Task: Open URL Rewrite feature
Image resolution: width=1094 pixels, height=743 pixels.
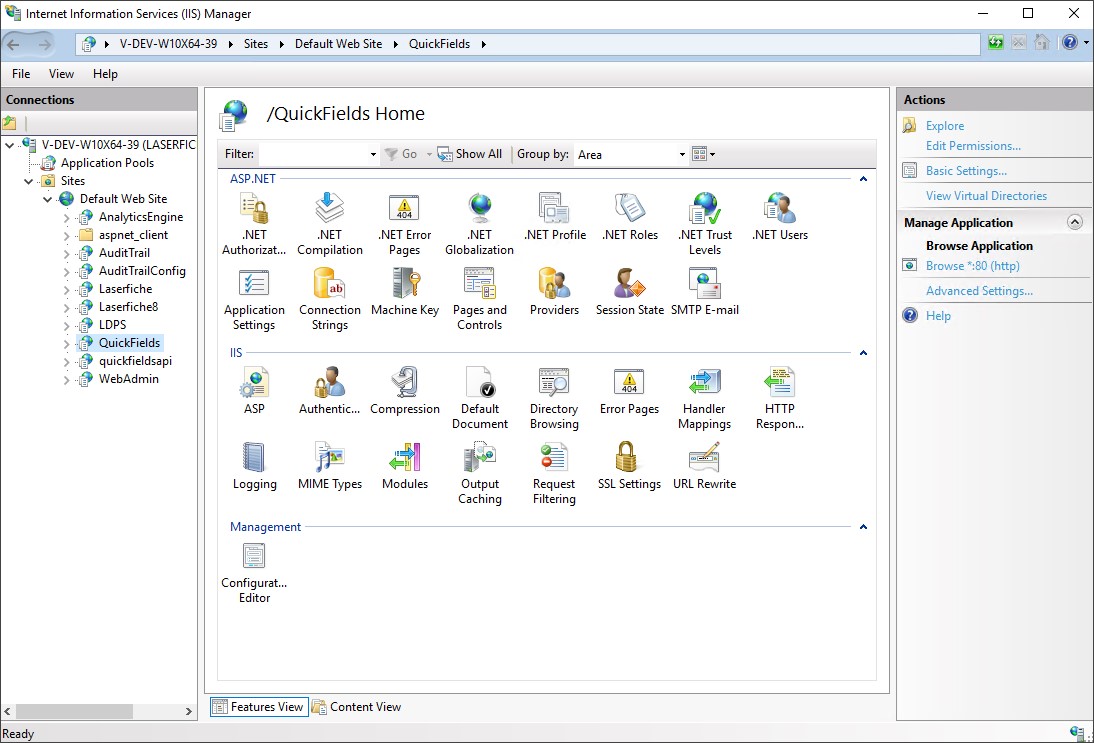Action: coord(705,466)
